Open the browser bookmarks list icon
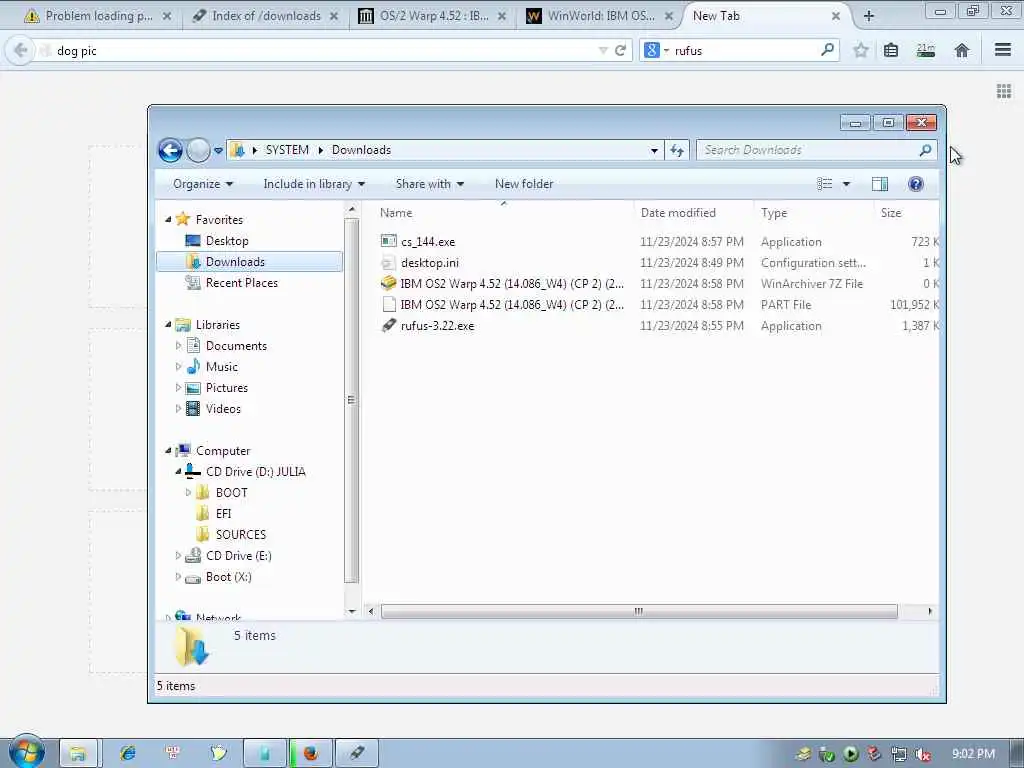Screen dimensions: 1024x768 [x=891, y=50]
